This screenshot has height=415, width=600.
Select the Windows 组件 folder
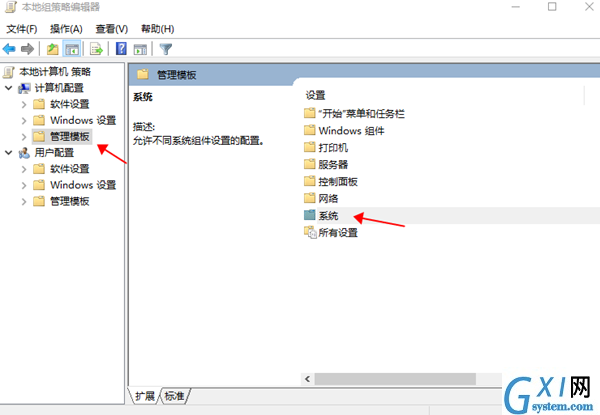tap(344, 131)
